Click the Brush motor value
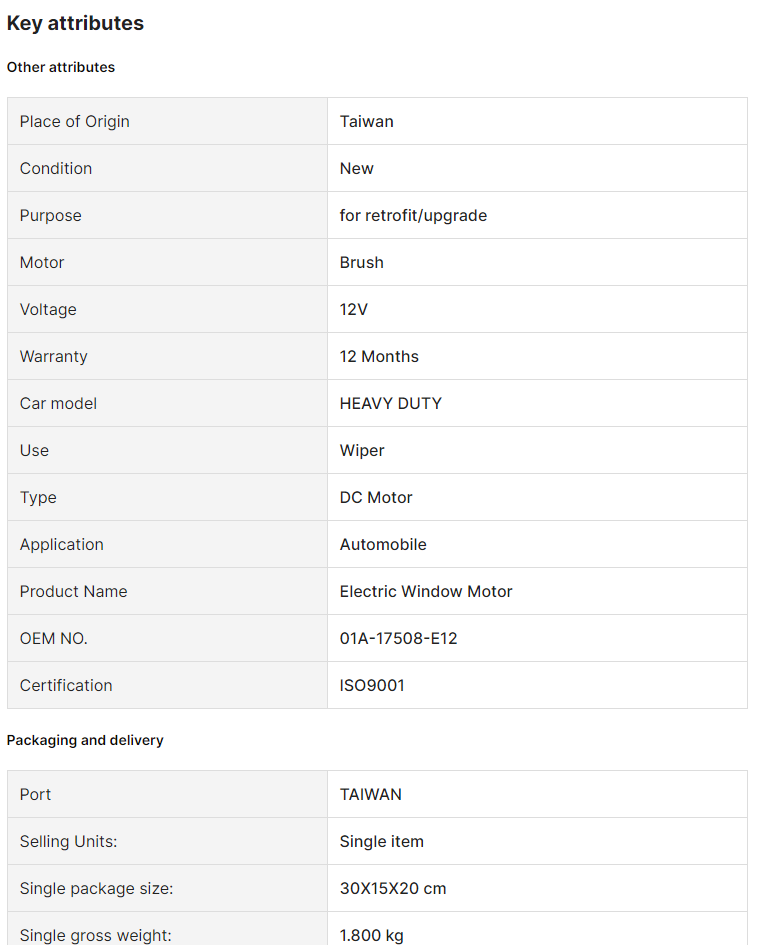The image size is (758, 945). pos(361,262)
